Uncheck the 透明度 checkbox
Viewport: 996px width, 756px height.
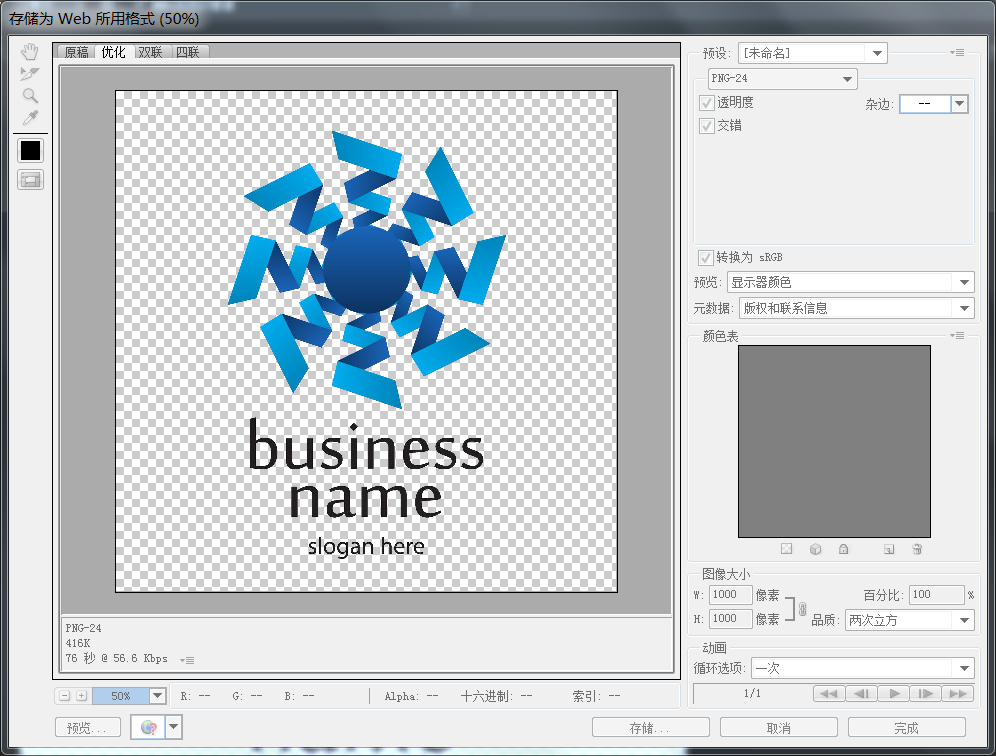tap(707, 103)
